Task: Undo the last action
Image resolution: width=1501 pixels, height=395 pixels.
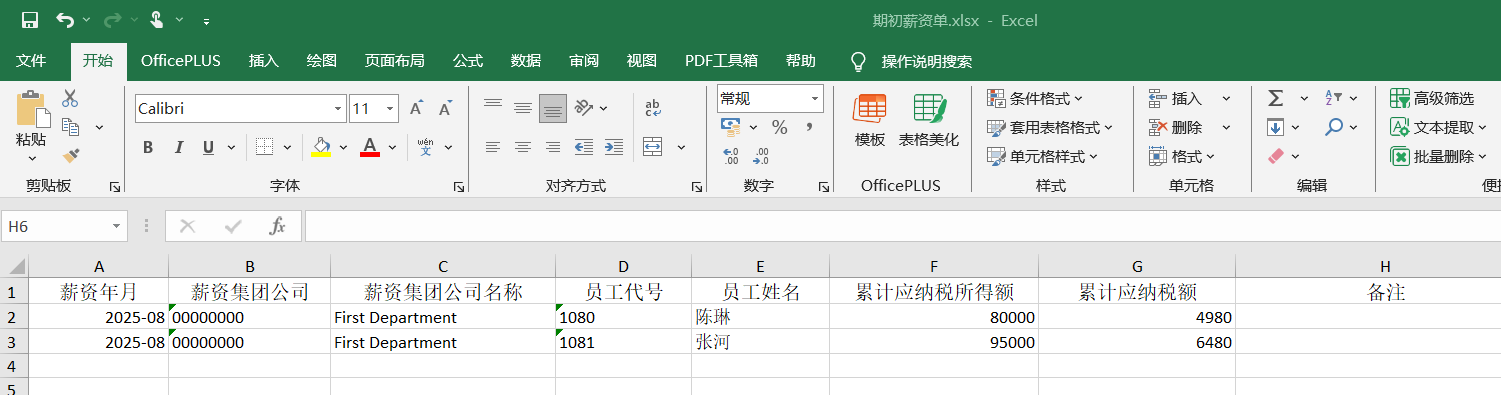Action: click(x=65, y=20)
